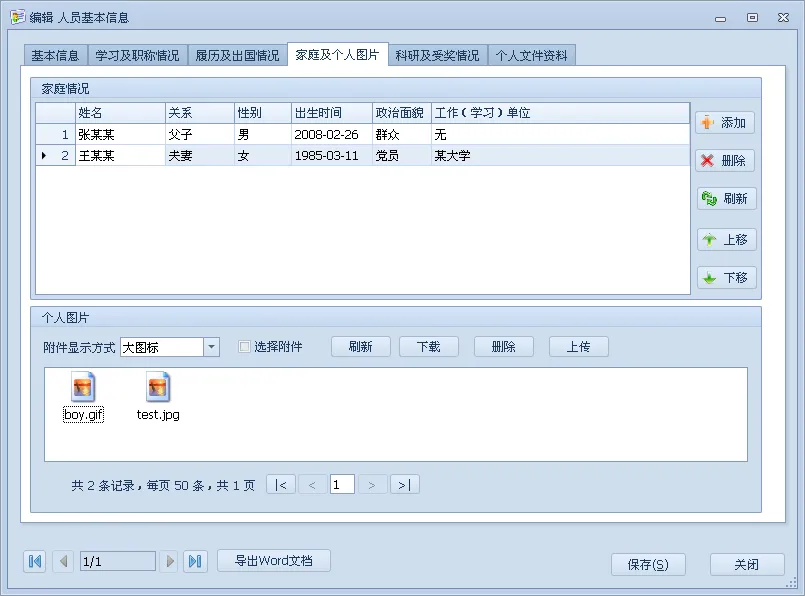Click the attachment page number input field

(x=342, y=485)
